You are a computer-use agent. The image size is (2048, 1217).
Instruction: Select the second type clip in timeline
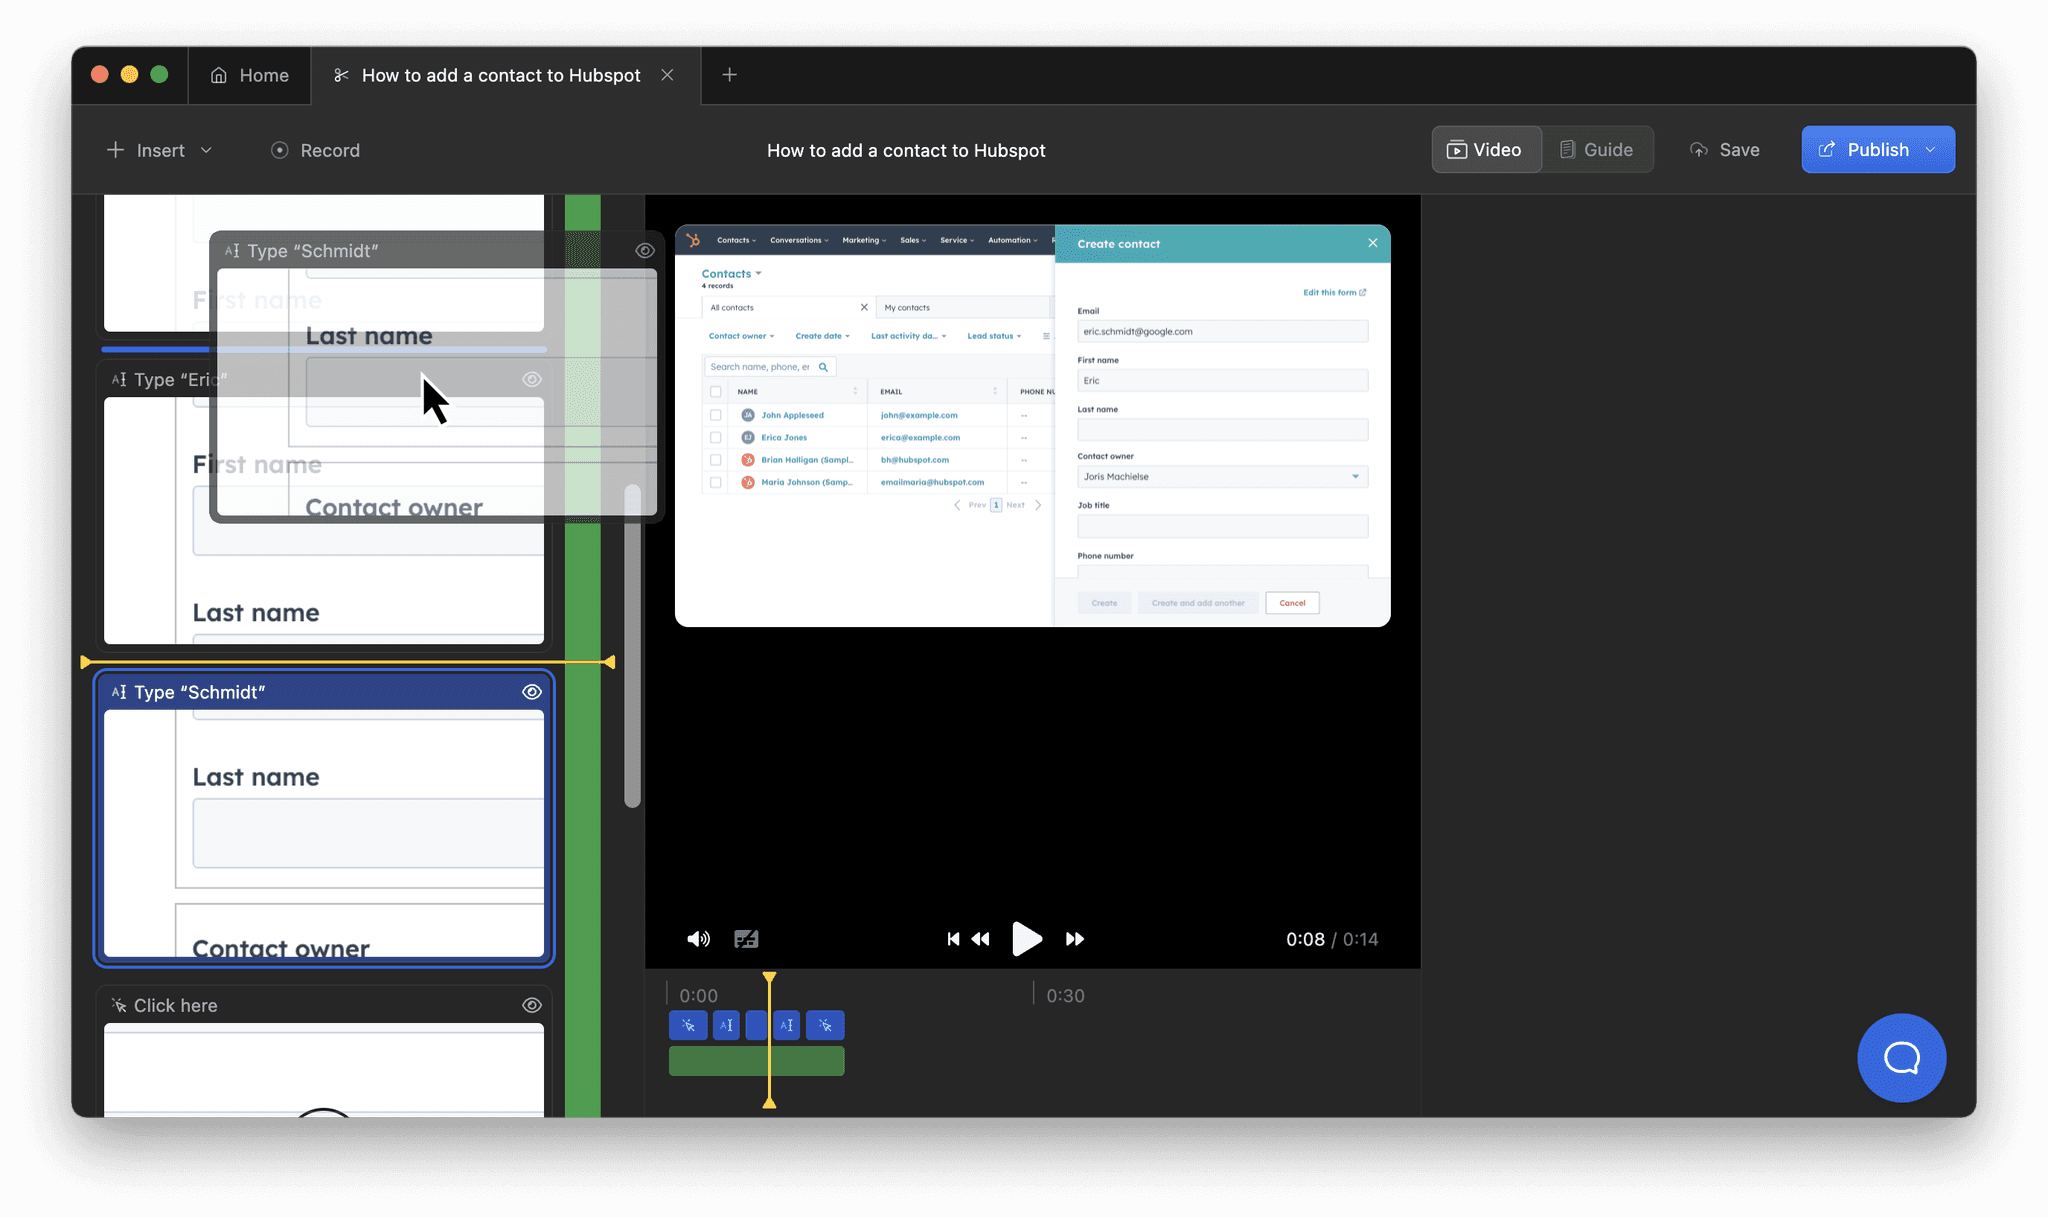click(787, 1025)
